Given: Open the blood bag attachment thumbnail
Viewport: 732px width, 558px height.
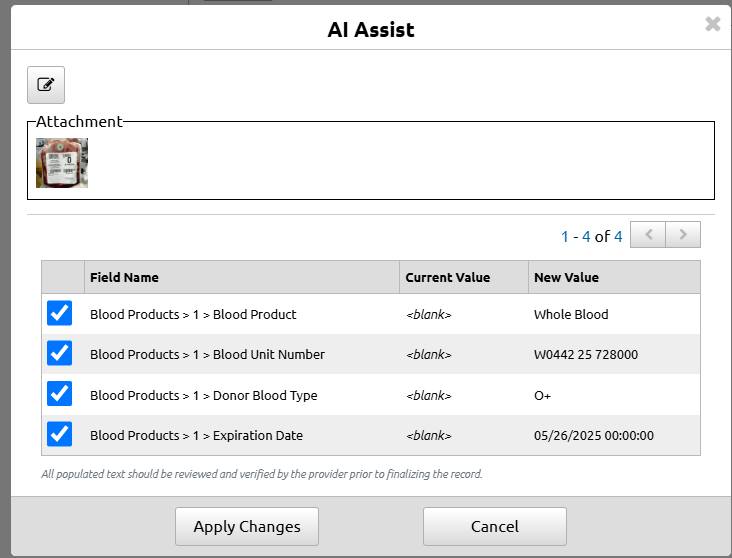Looking at the screenshot, I should 62,163.
